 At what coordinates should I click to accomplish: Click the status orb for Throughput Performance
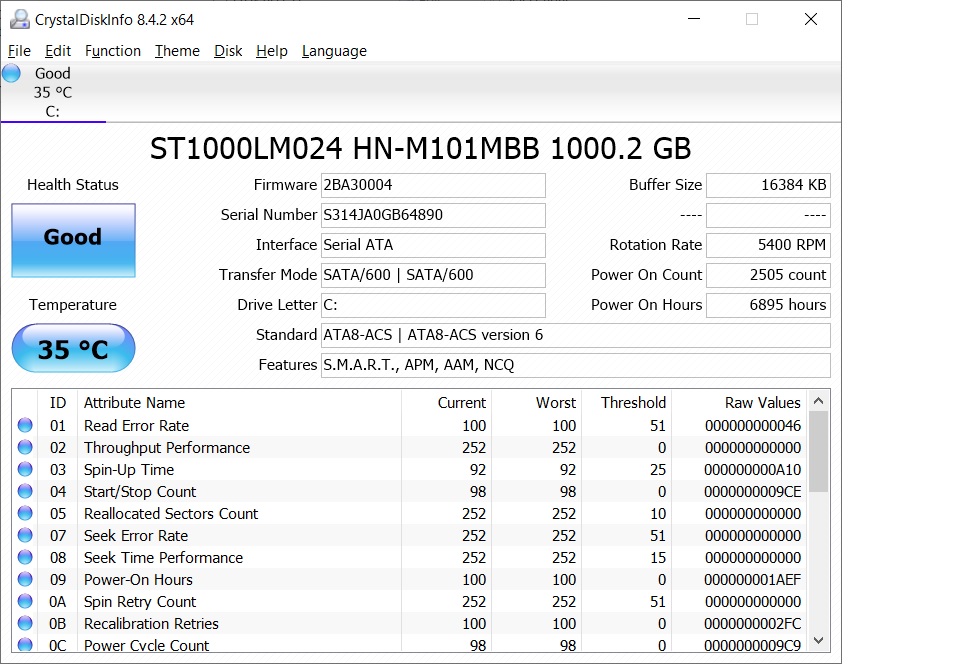25,447
